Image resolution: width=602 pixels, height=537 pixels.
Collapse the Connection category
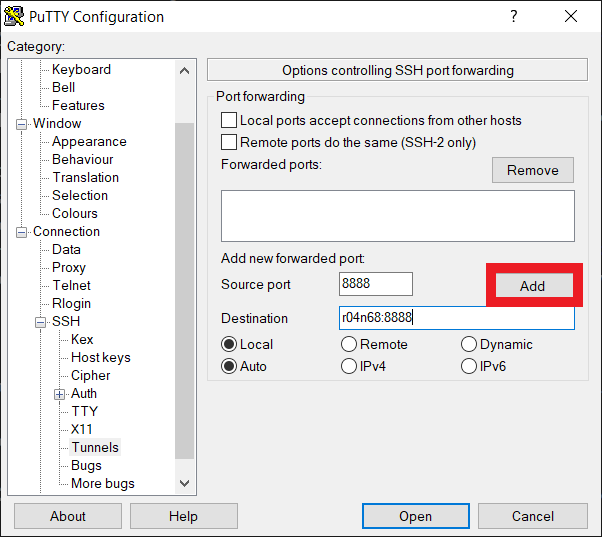point(22,232)
